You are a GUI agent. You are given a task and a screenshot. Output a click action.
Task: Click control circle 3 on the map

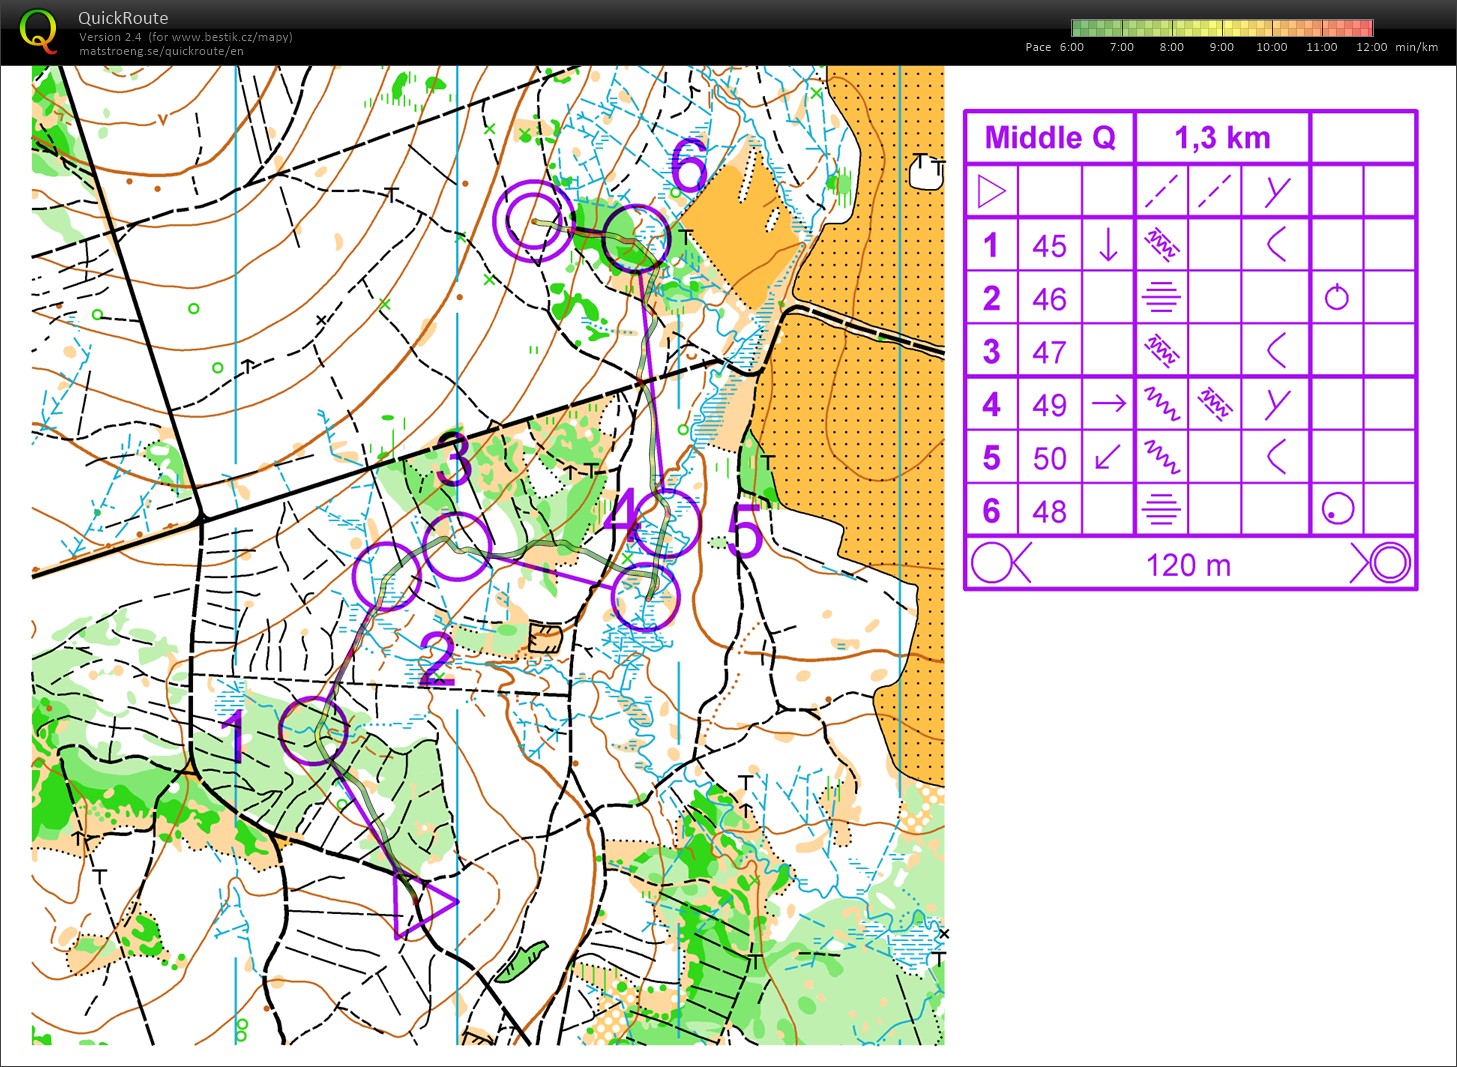[x=457, y=546]
